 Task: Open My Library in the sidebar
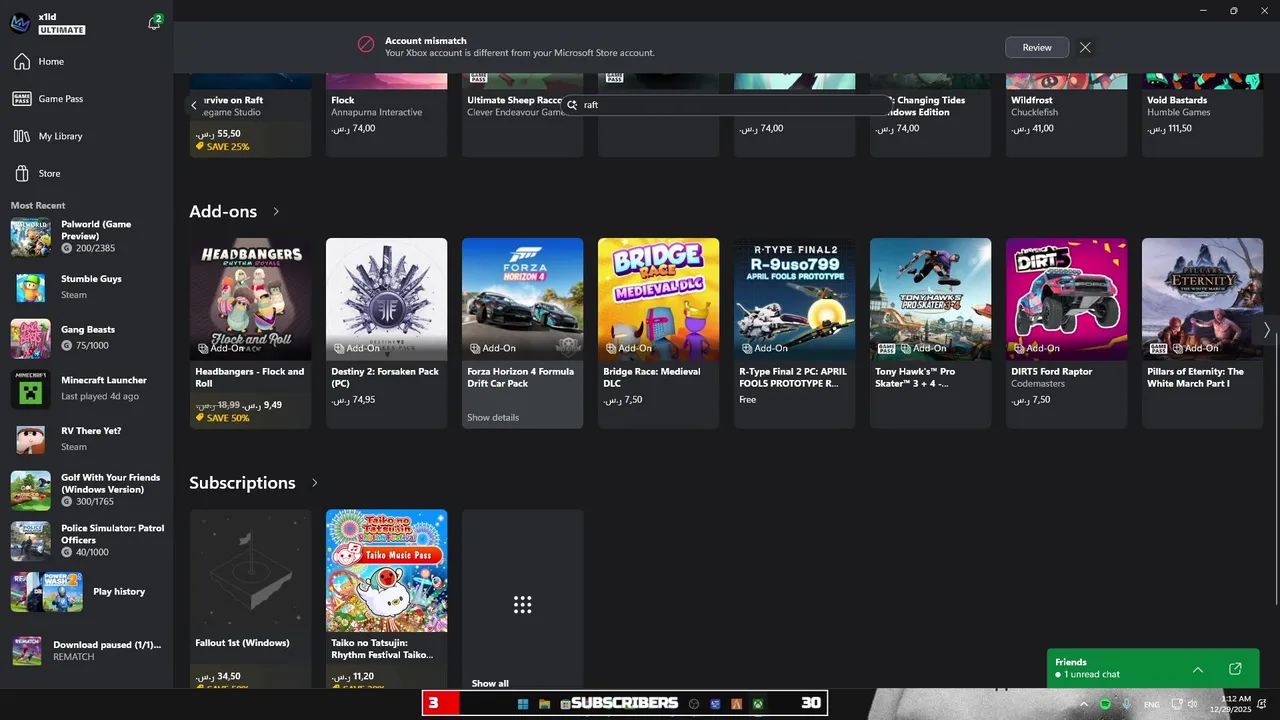[x=86, y=136]
